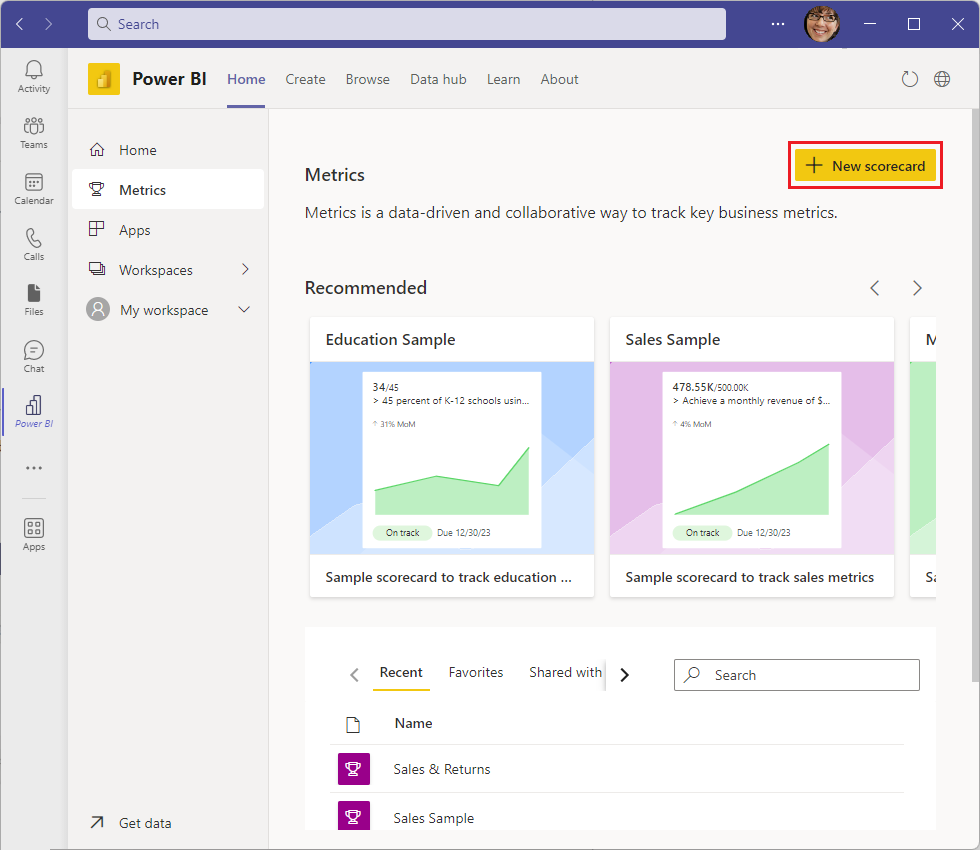Click the magnifier in scorecard search box

coord(692,674)
